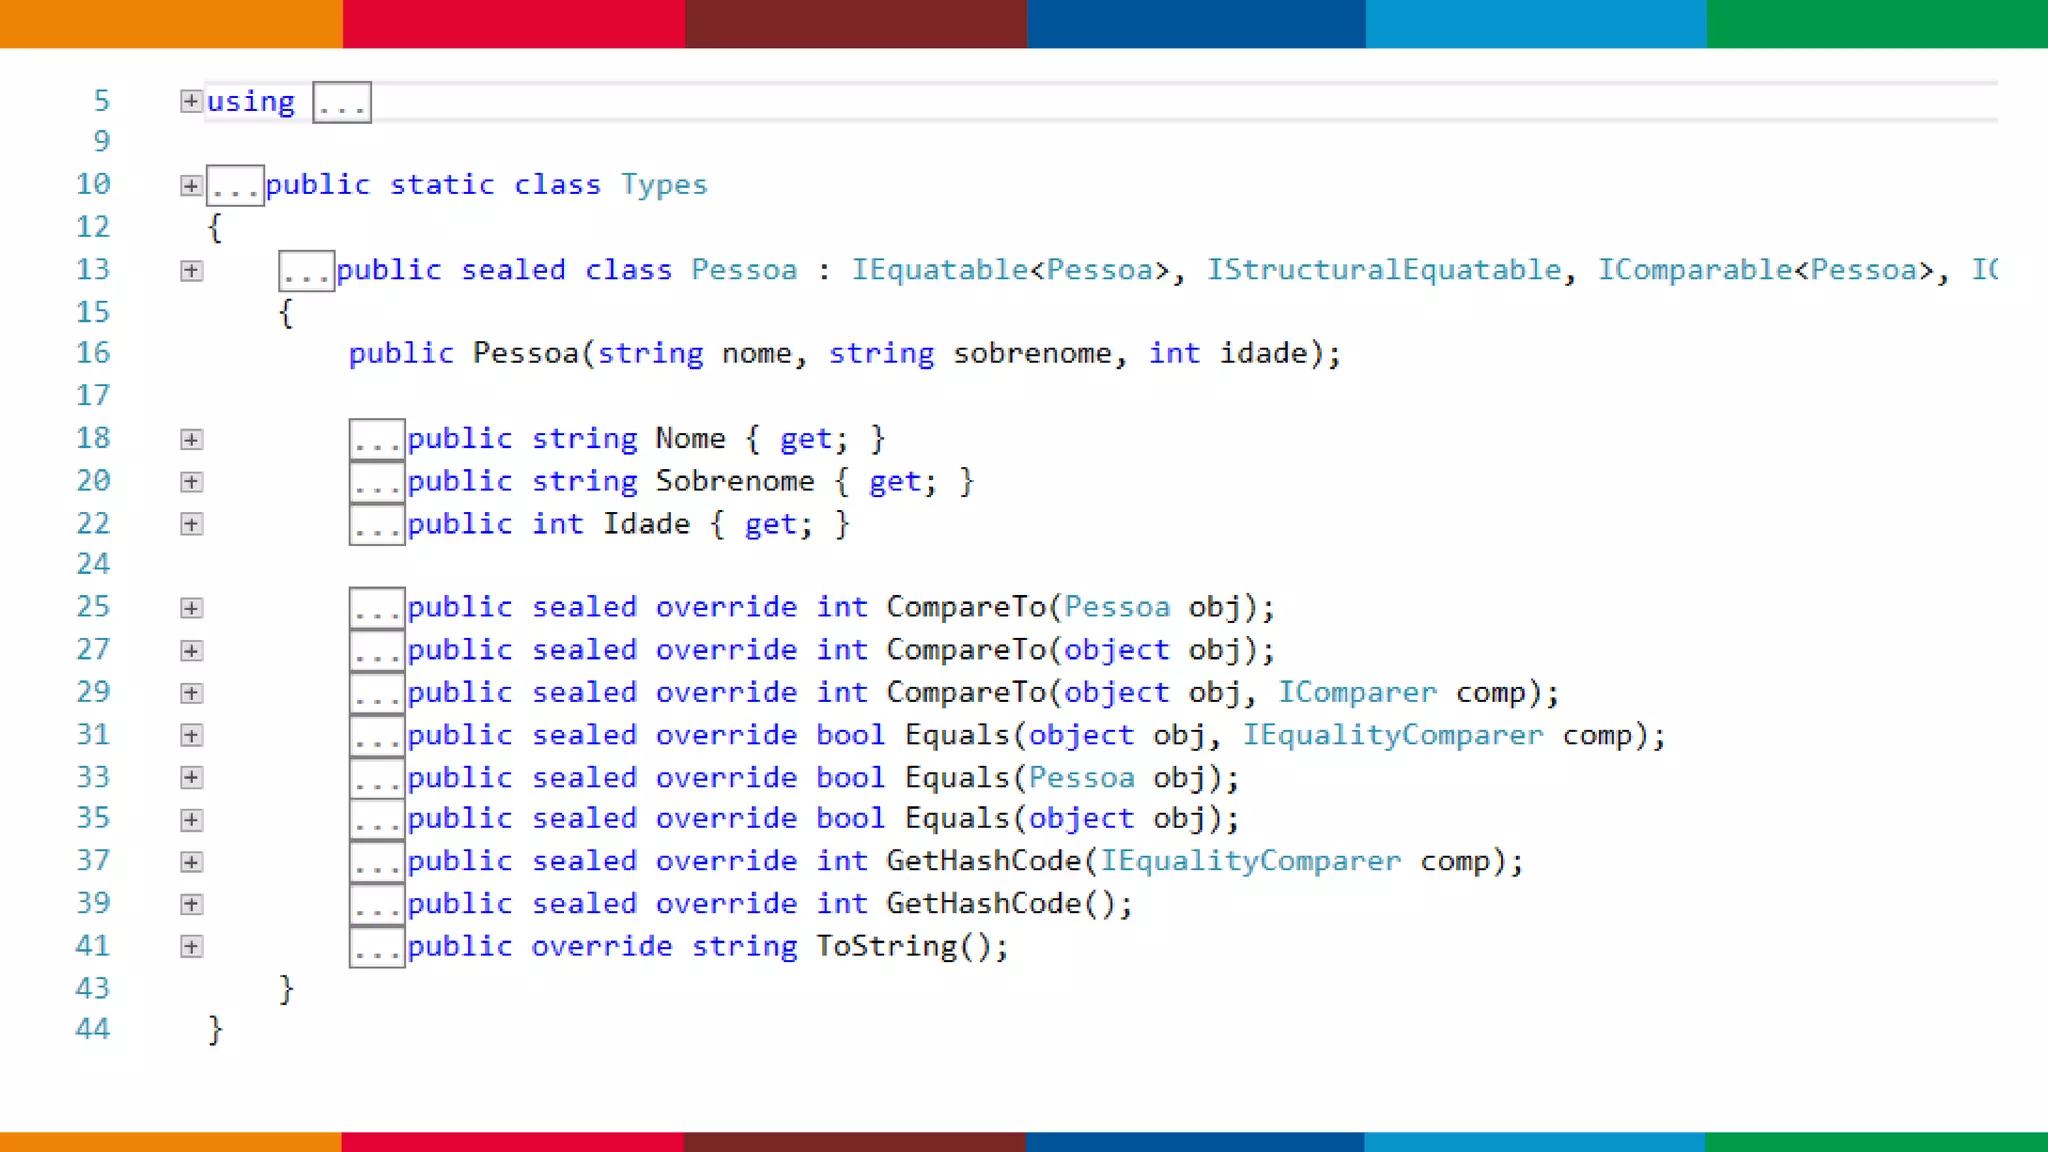Screen dimensions: 2048x1152
Task: Expand region before Types class on line 10
Action: coord(191,185)
